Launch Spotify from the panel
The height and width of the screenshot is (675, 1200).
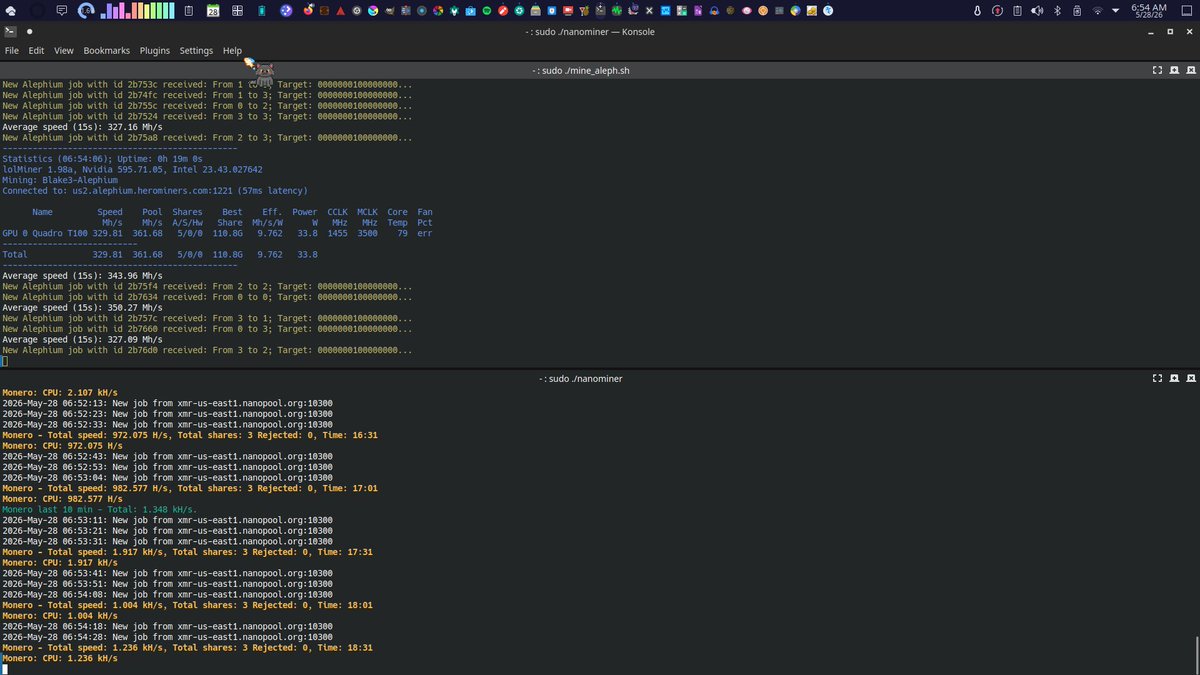coord(486,10)
